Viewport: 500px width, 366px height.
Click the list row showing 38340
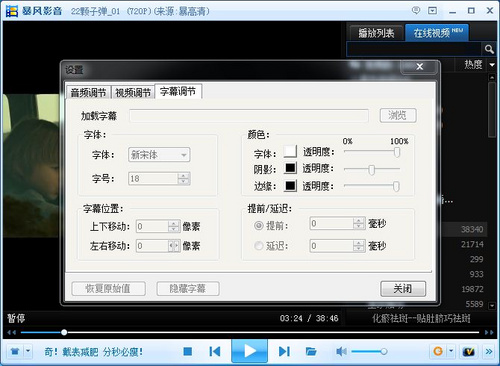pyautogui.click(x=464, y=229)
